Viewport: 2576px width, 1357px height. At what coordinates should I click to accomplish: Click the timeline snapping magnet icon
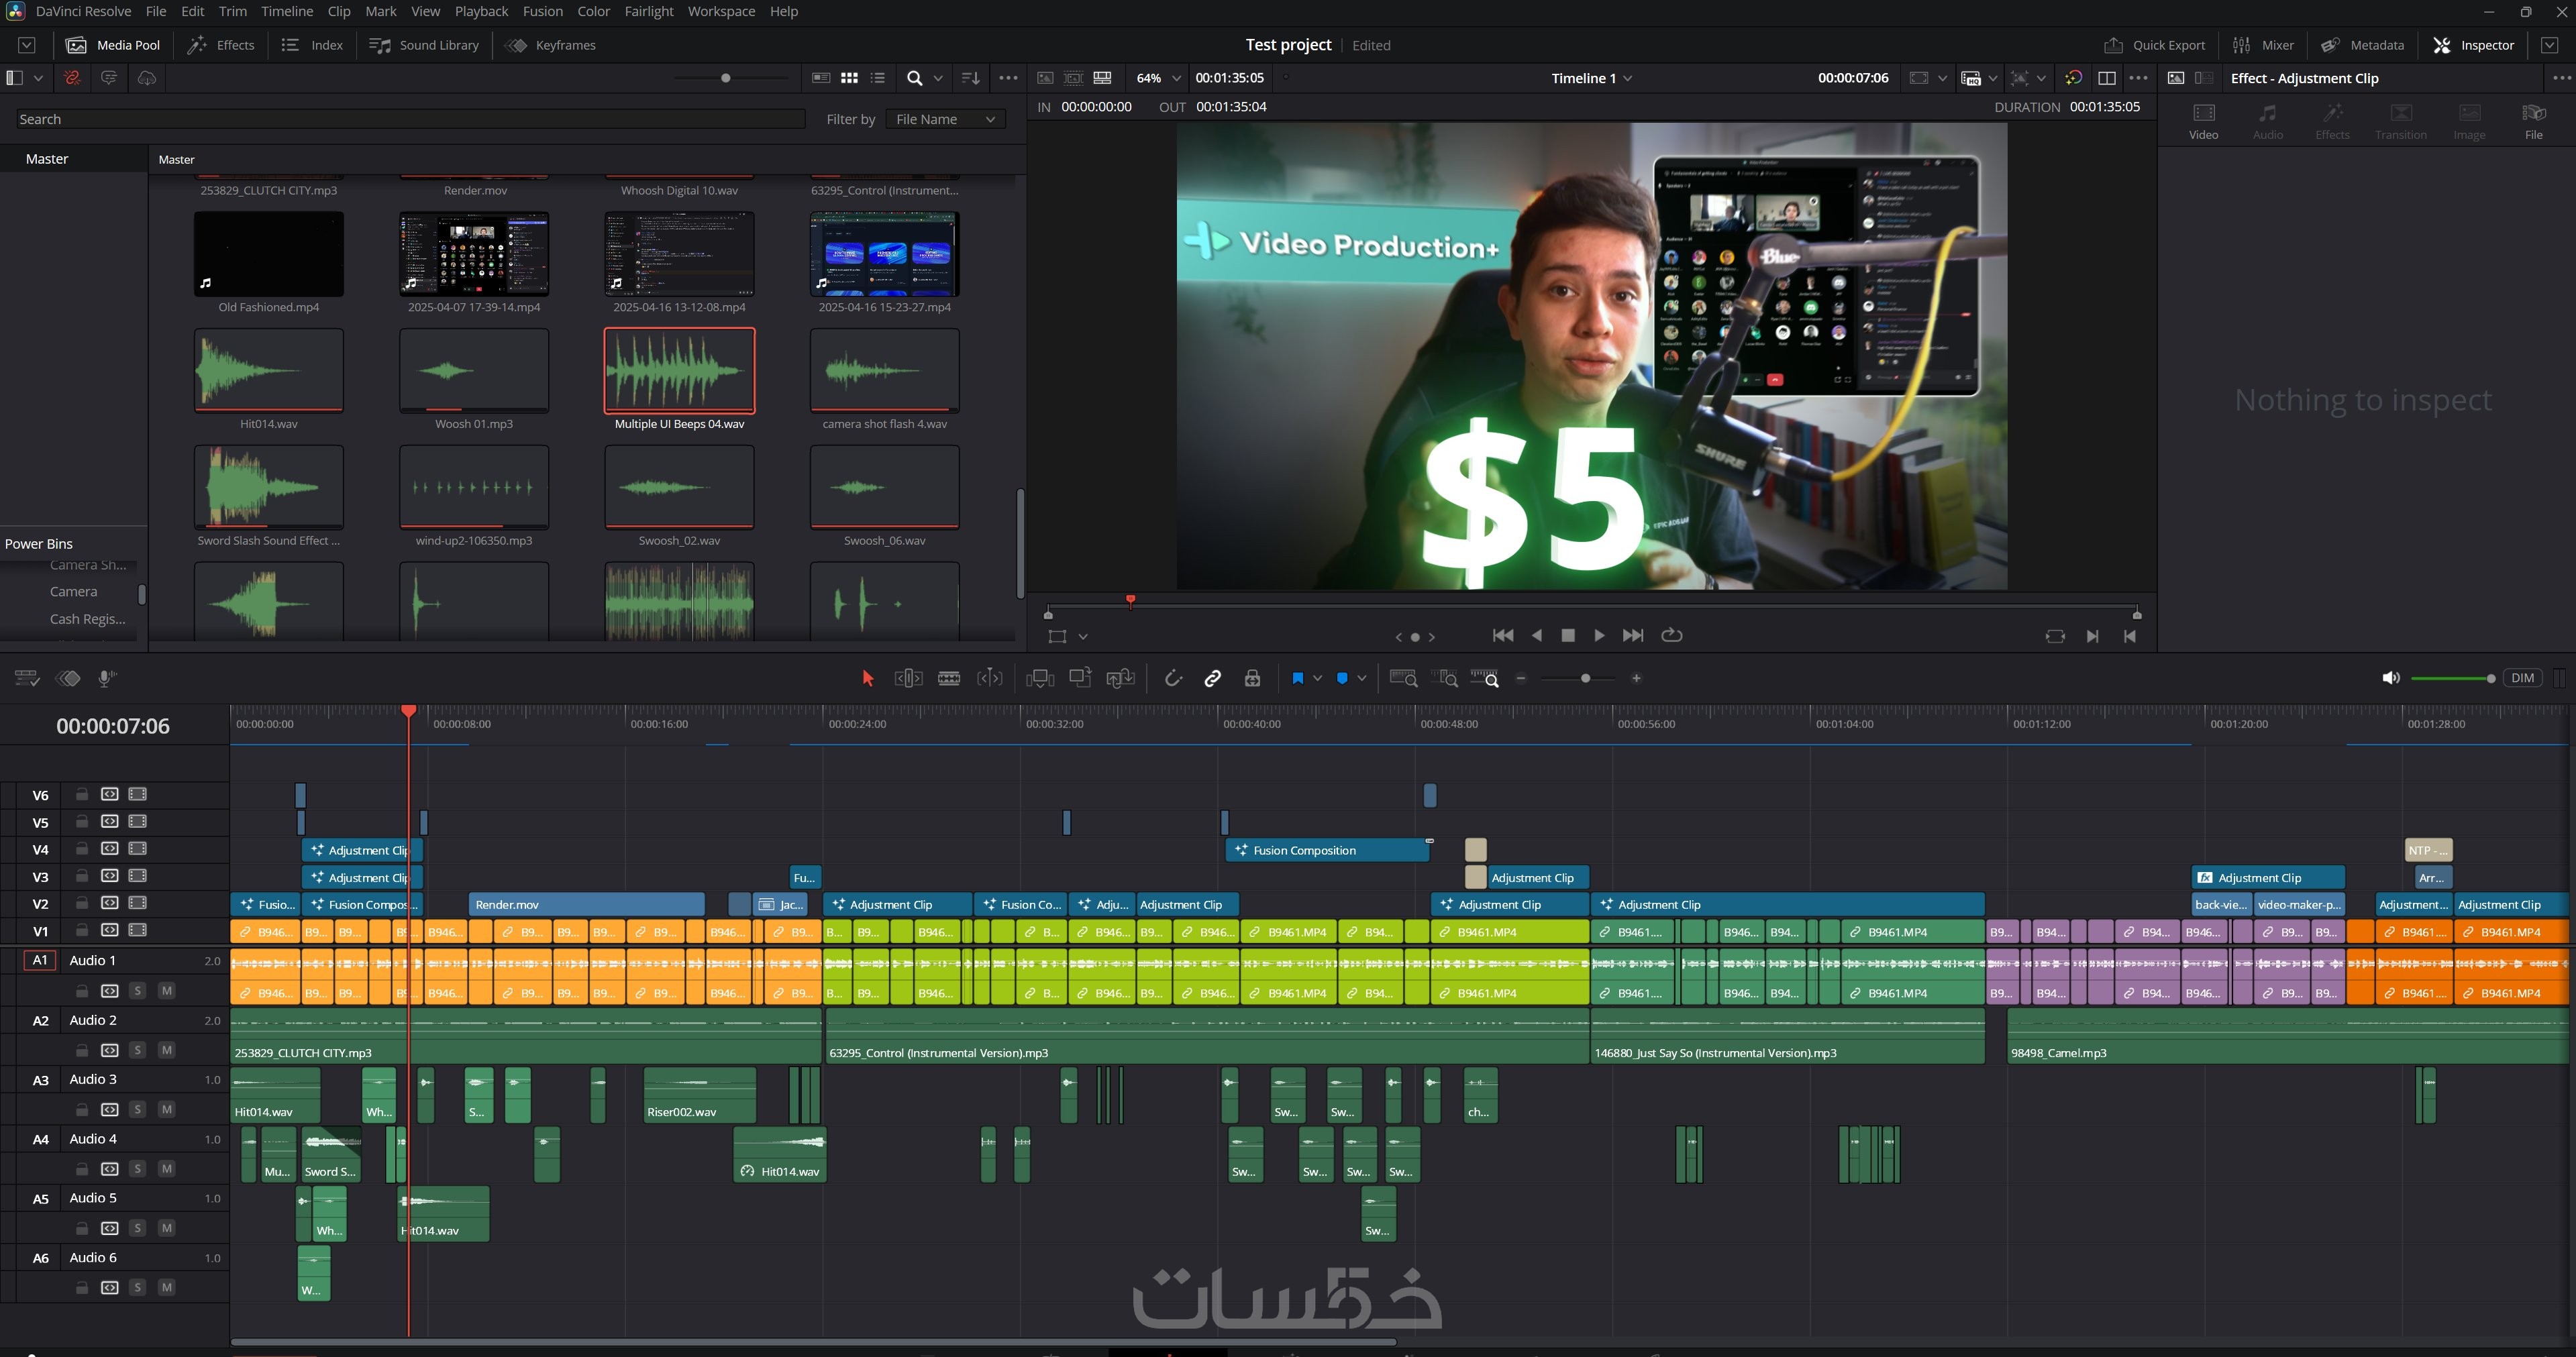coord(1173,679)
